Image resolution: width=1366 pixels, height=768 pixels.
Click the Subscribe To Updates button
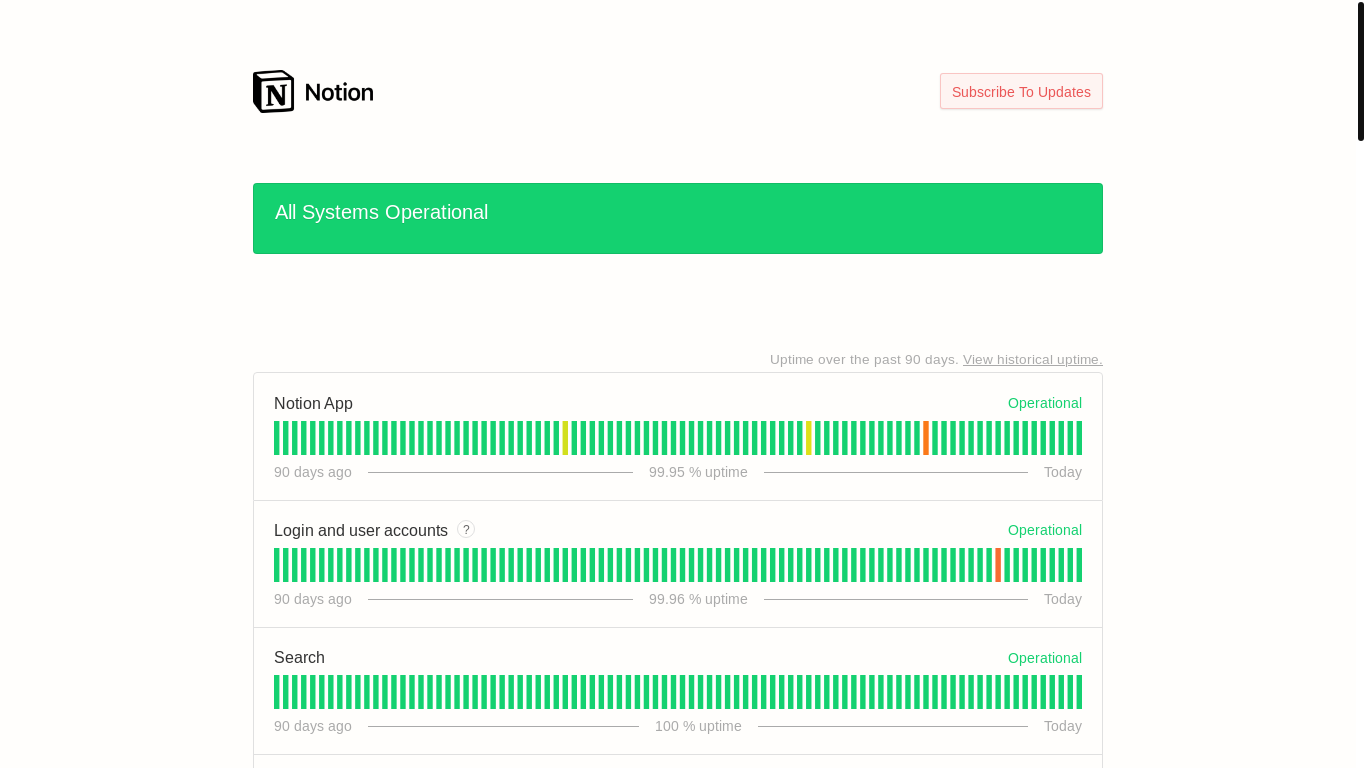[x=1021, y=91]
